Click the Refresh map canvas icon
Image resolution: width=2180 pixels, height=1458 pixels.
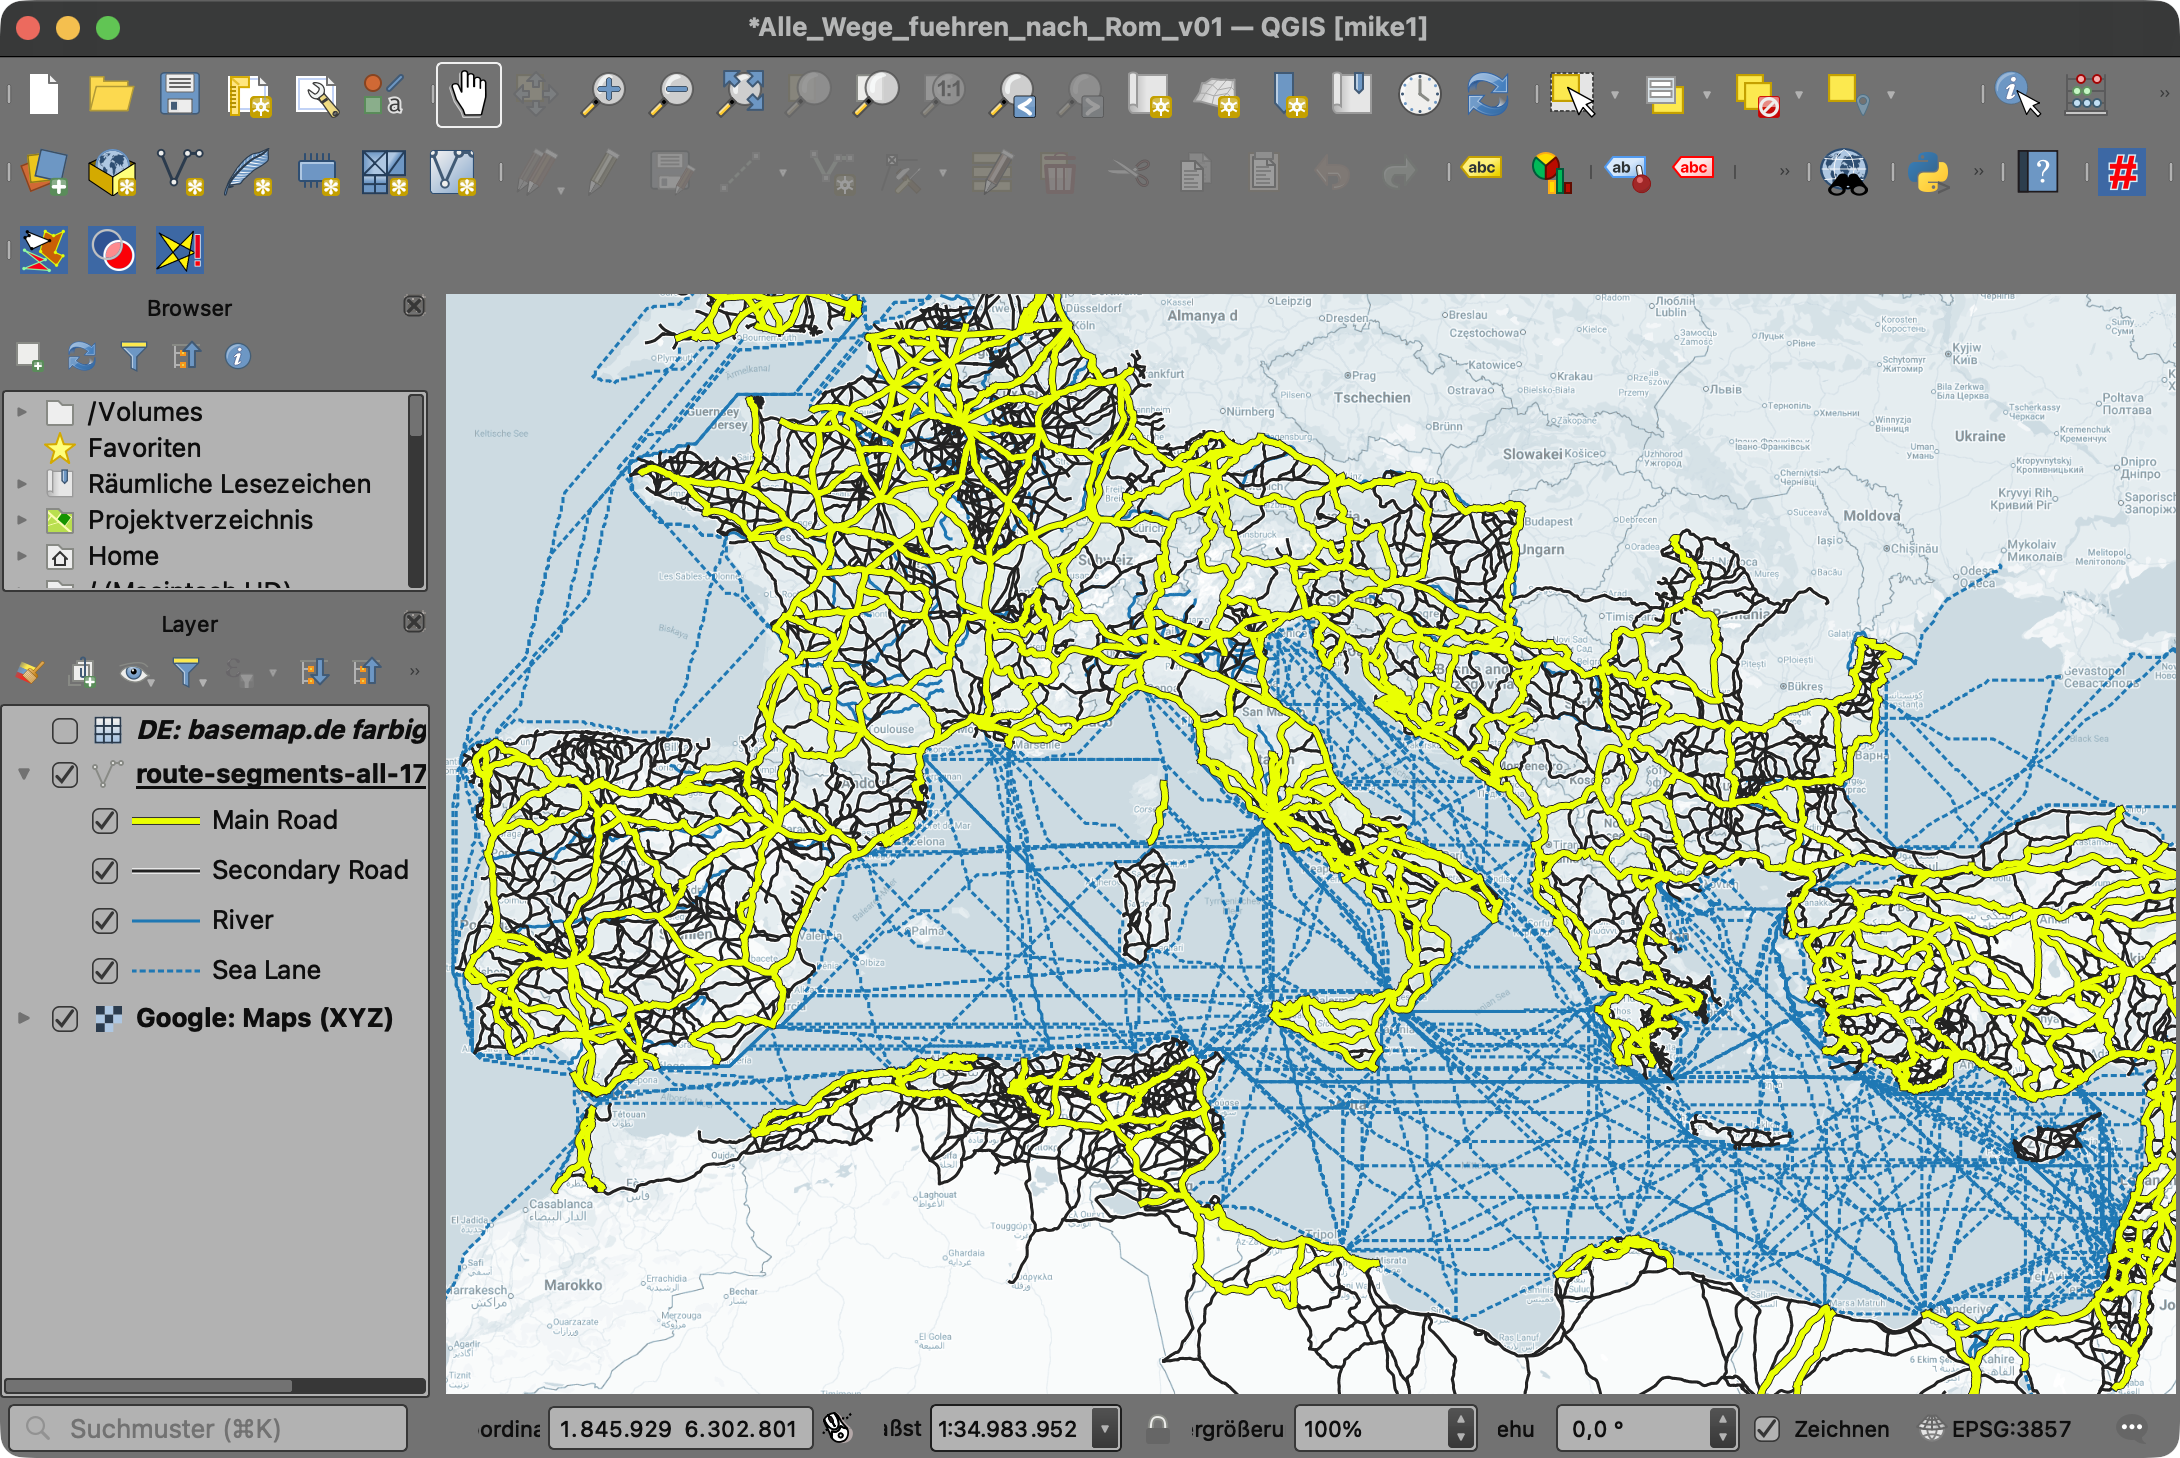(1487, 95)
